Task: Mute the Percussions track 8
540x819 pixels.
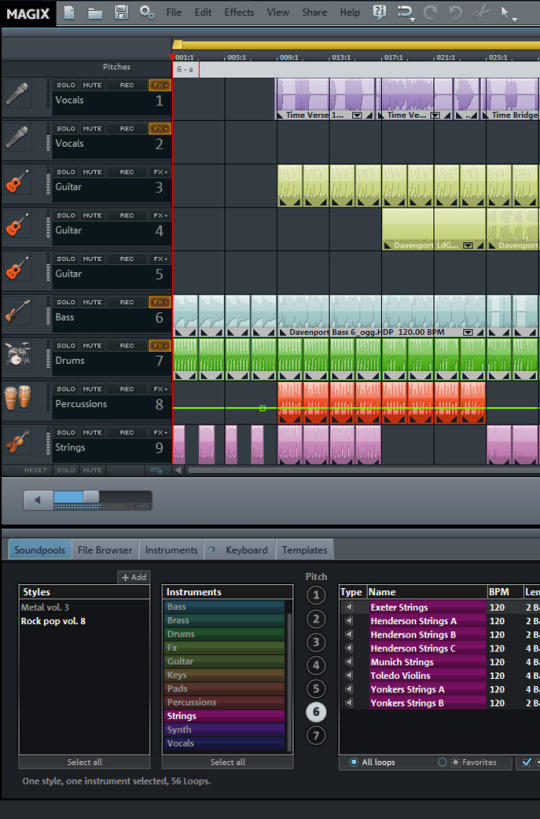Action: 92,389
